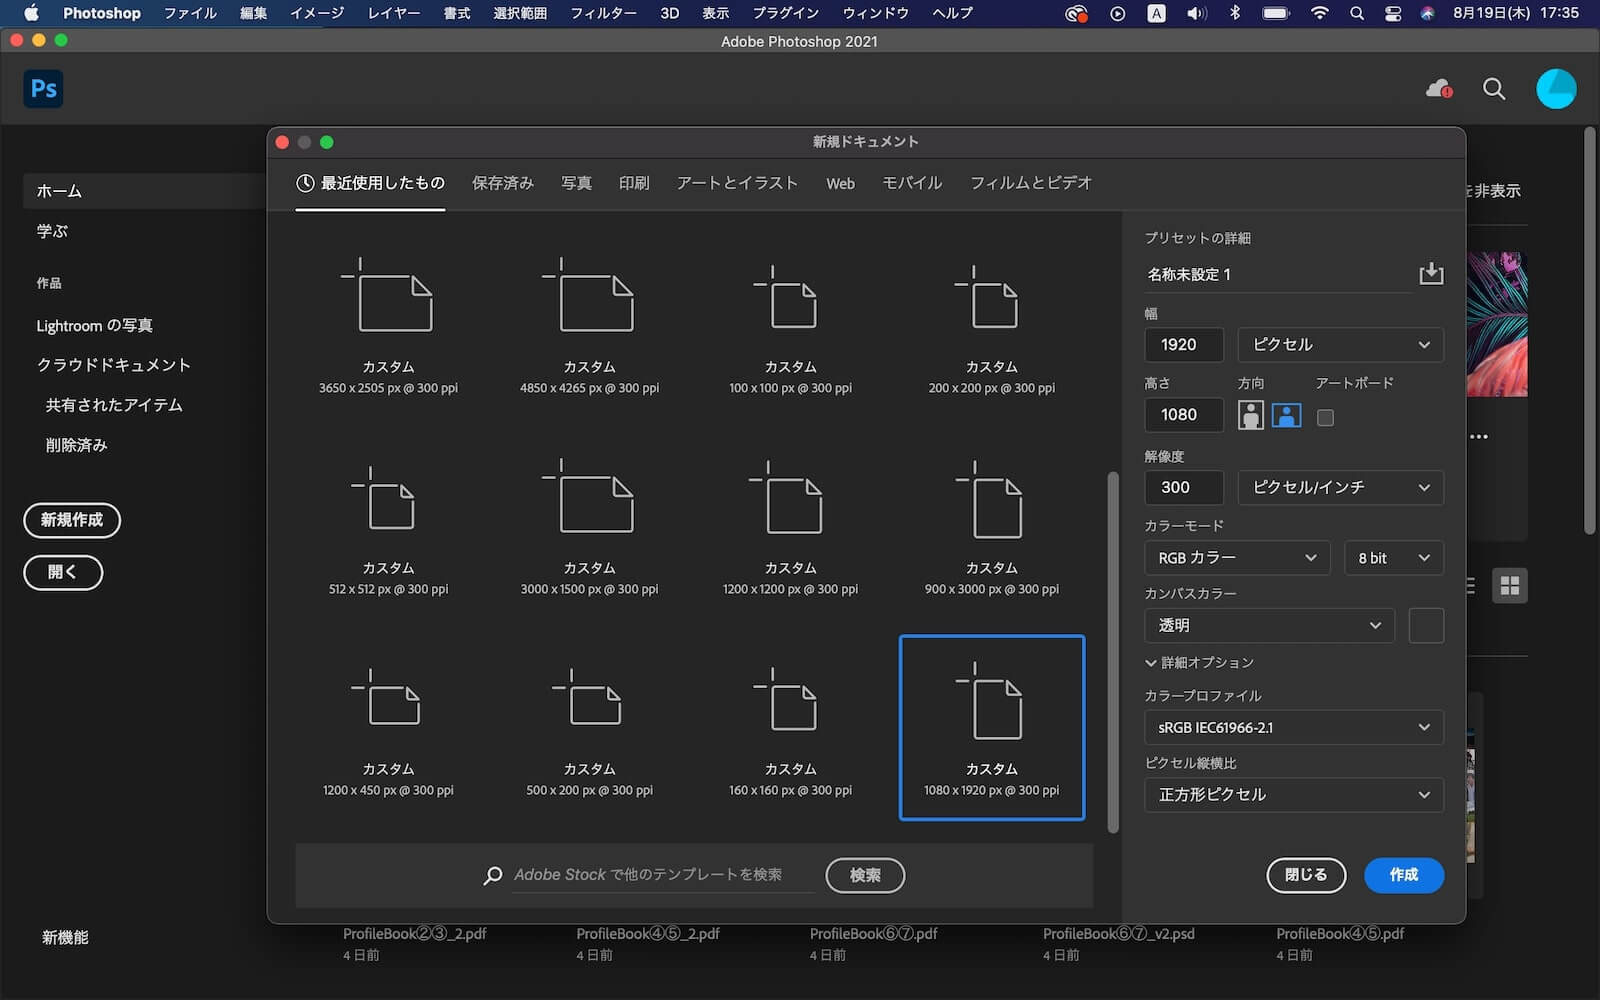Switch to the アートとイラスト tab

point(737,183)
